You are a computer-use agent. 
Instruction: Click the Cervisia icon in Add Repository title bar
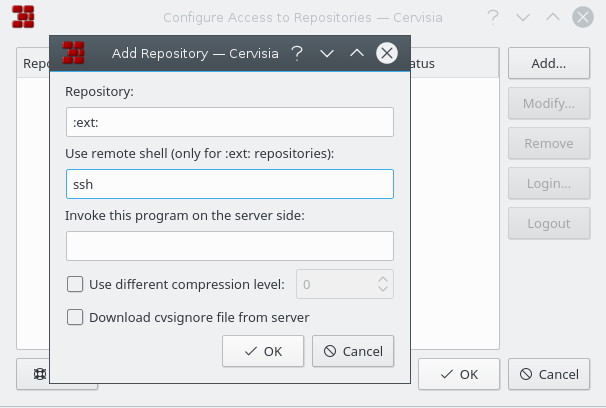tap(73, 53)
